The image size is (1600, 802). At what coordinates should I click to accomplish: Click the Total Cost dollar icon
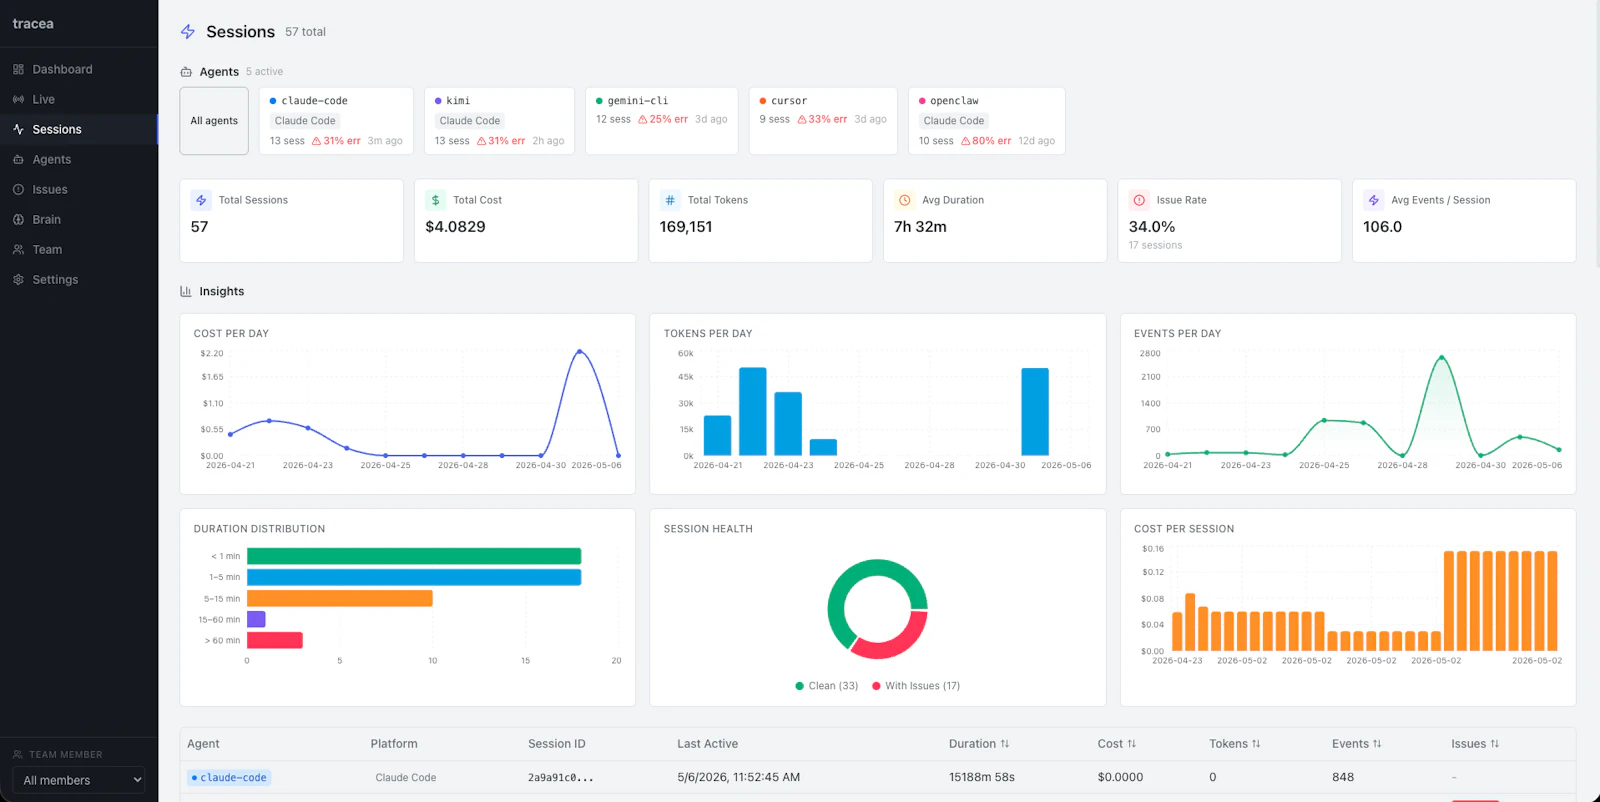click(x=436, y=200)
